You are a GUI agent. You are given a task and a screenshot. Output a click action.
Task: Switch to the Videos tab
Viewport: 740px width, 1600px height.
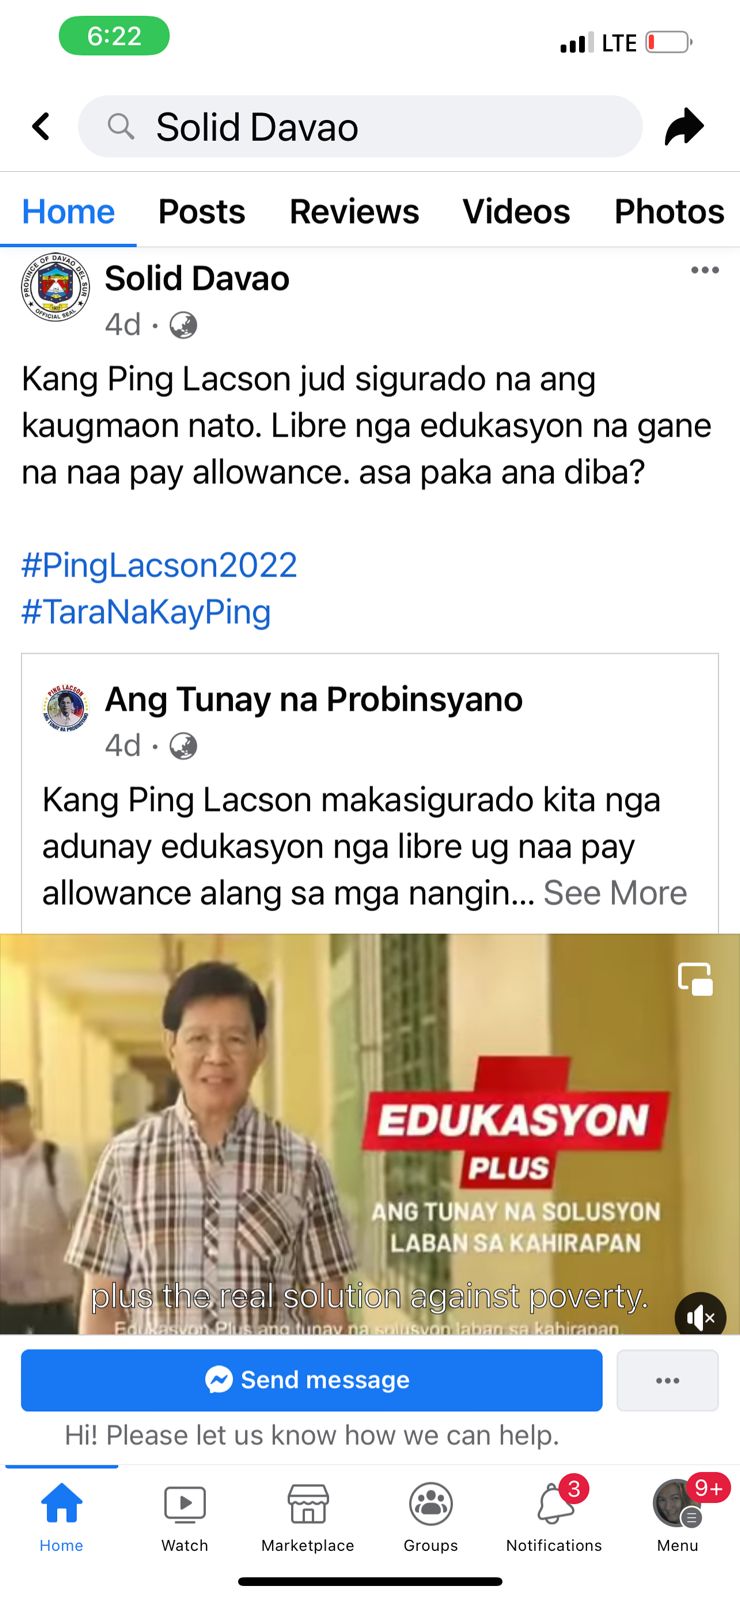[516, 212]
